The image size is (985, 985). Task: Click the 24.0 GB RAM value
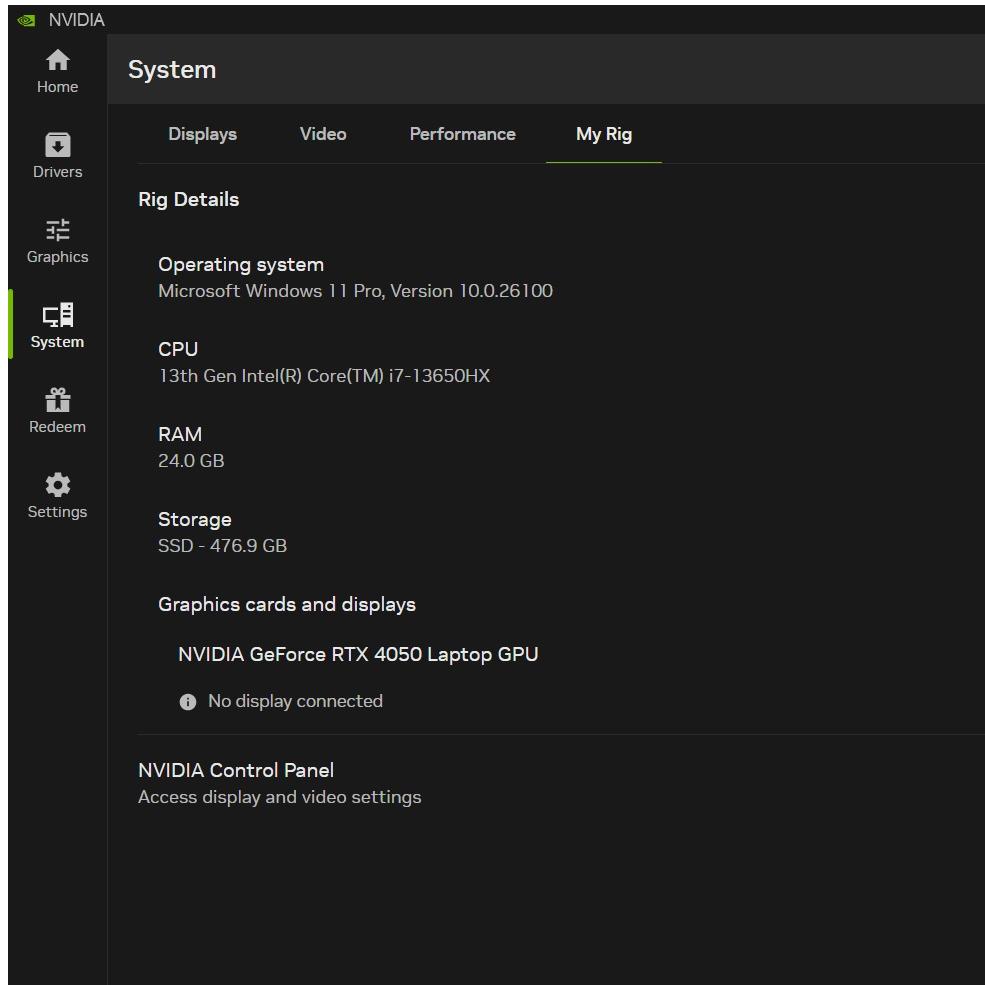[191, 461]
